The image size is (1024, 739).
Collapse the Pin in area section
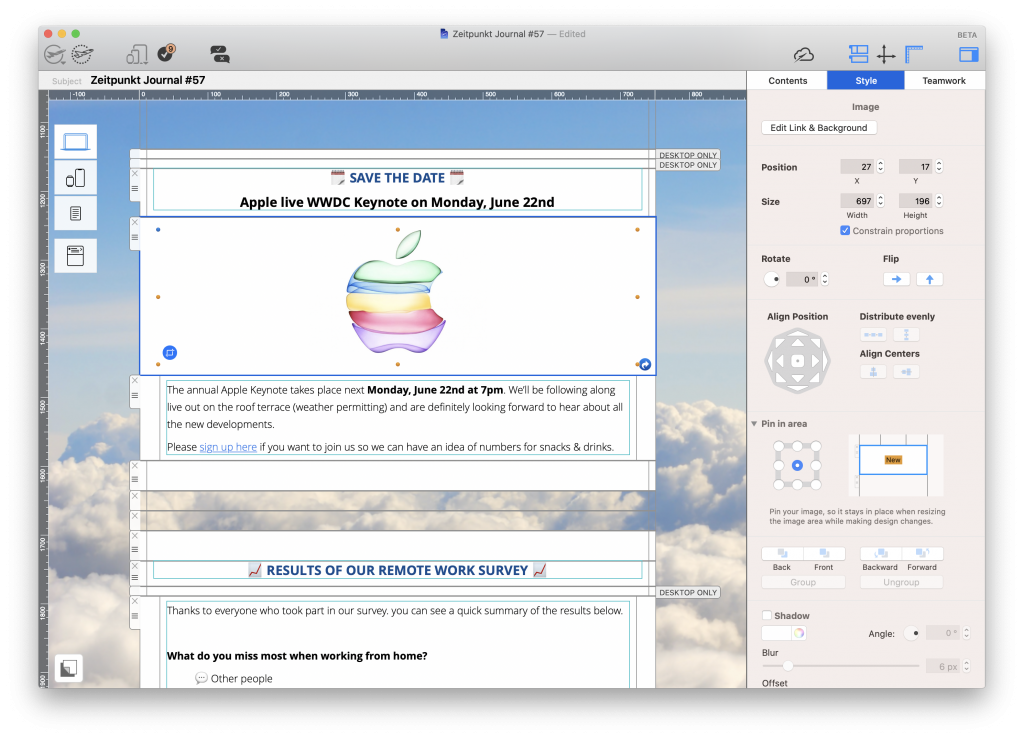click(x=754, y=424)
